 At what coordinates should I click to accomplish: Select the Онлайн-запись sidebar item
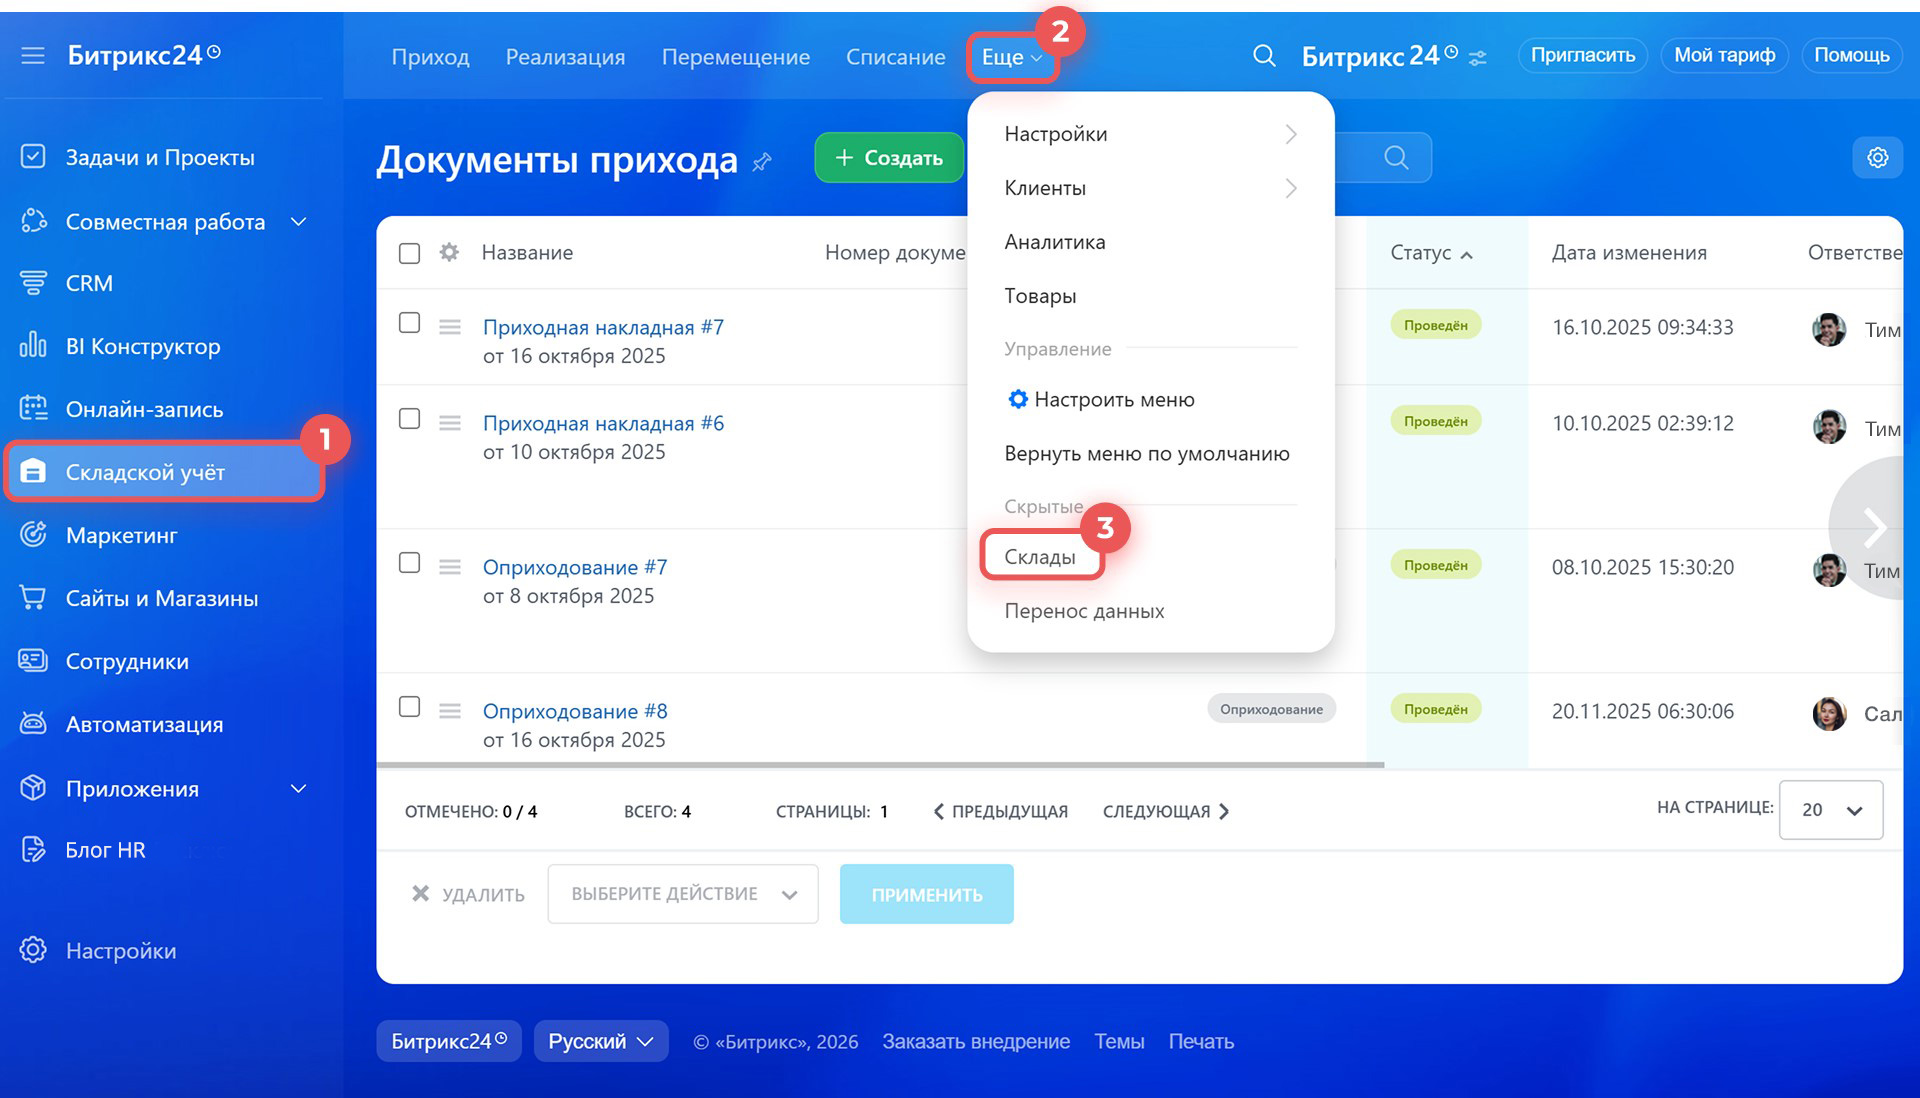point(145,409)
